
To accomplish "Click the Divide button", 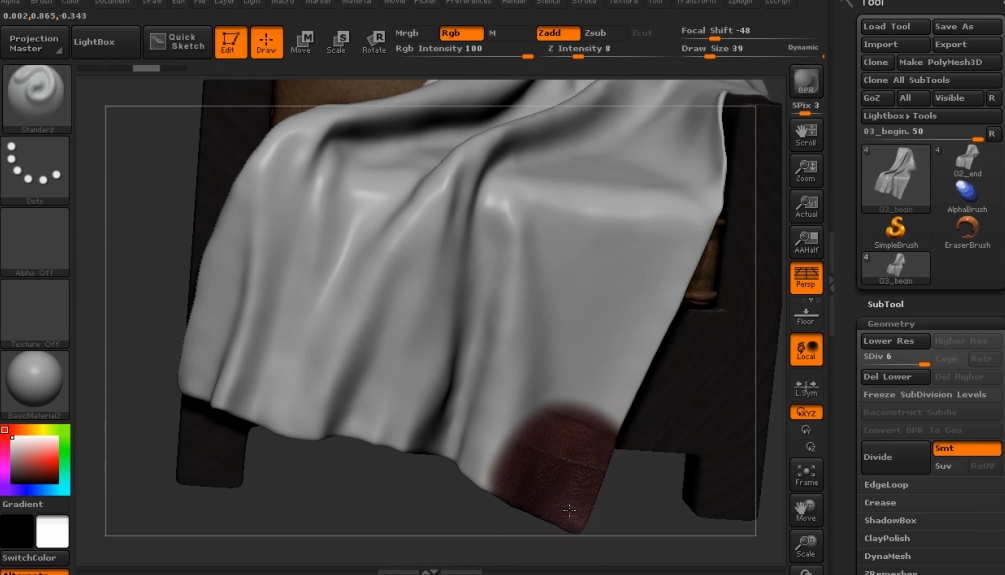I will pos(895,457).
